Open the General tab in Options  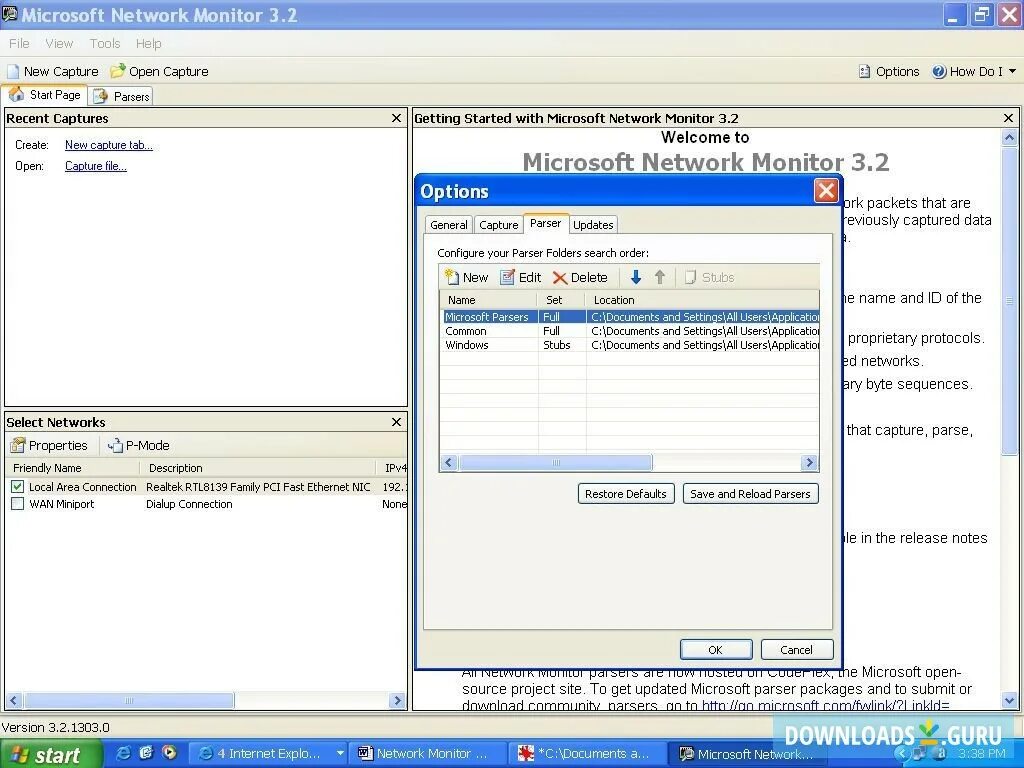[x=449, y=225]
